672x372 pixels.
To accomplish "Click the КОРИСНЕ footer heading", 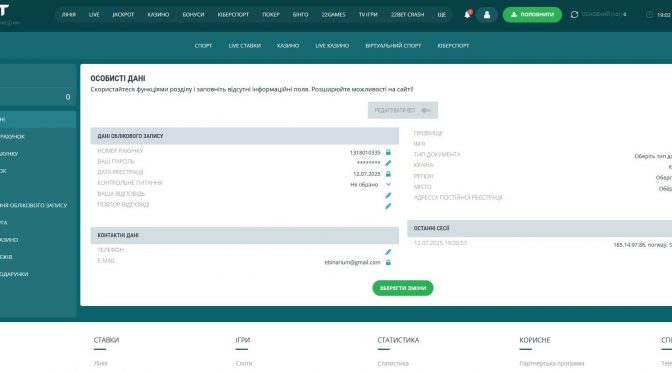I will 534,340.
